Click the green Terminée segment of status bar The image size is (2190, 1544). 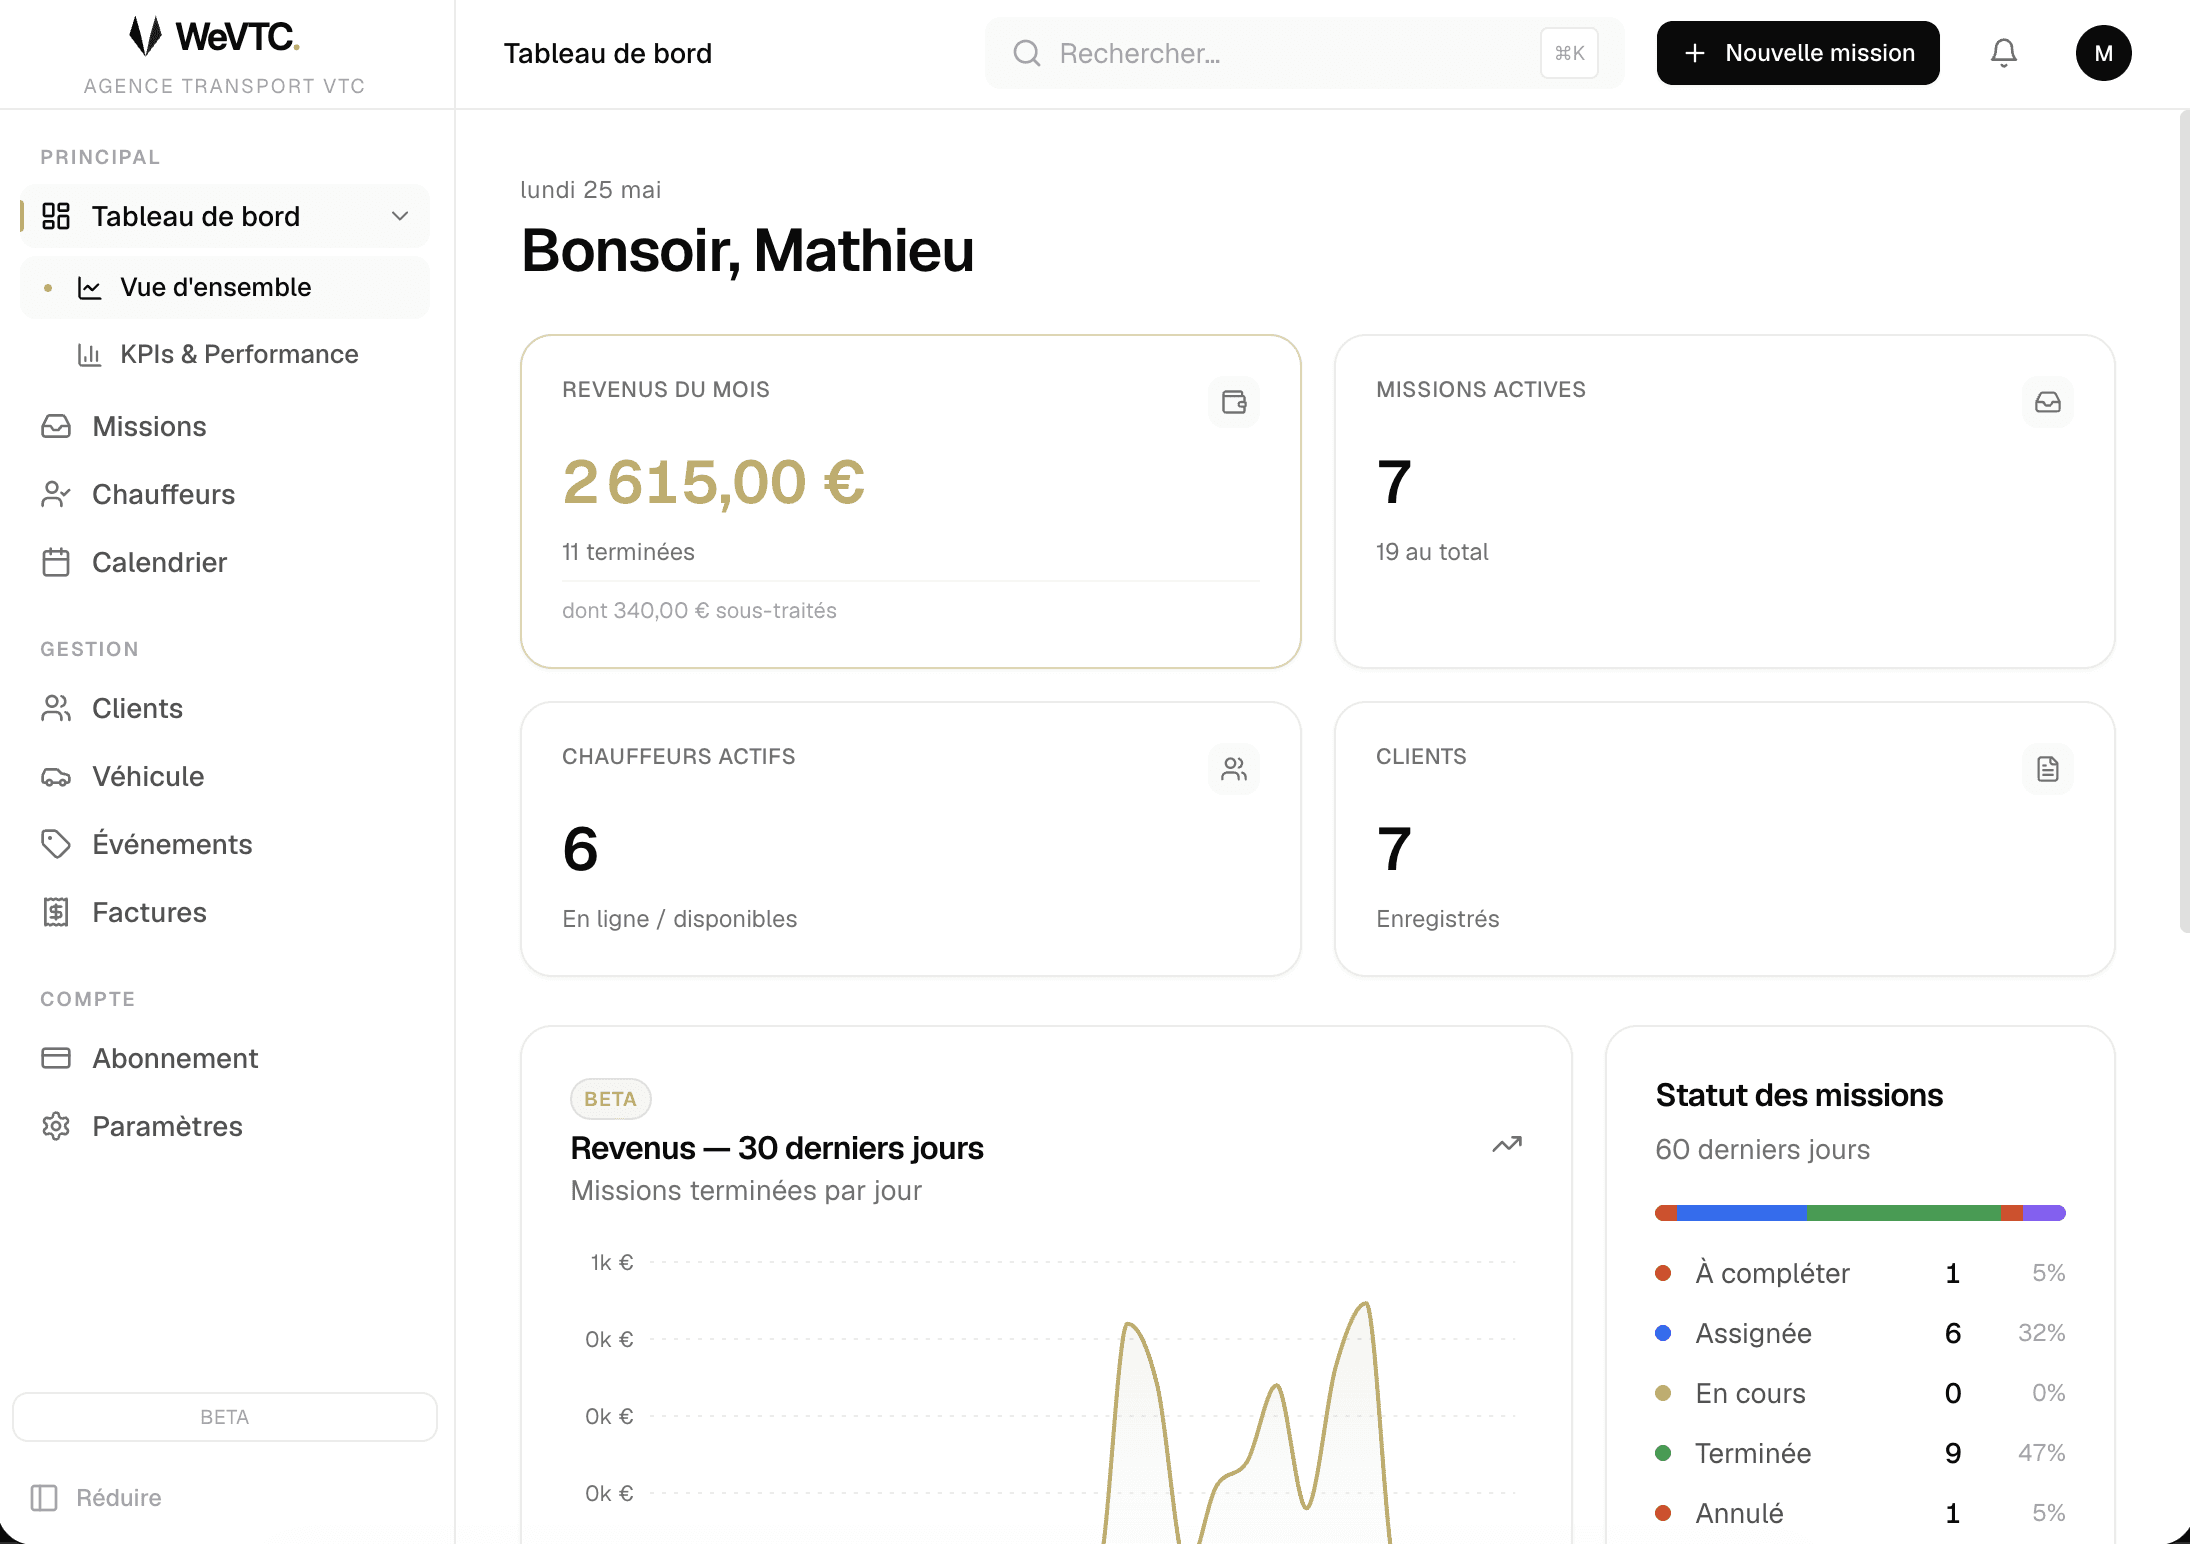(x=1904, y=1213)
